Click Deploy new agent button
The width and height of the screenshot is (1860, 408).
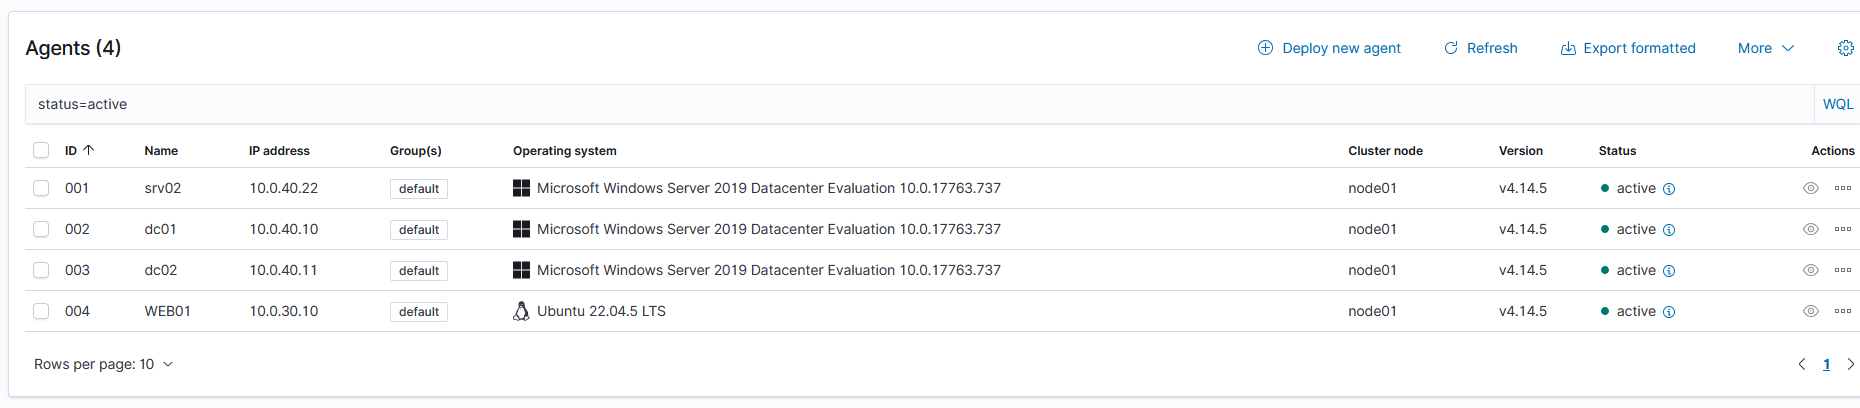pos(1328,48)
